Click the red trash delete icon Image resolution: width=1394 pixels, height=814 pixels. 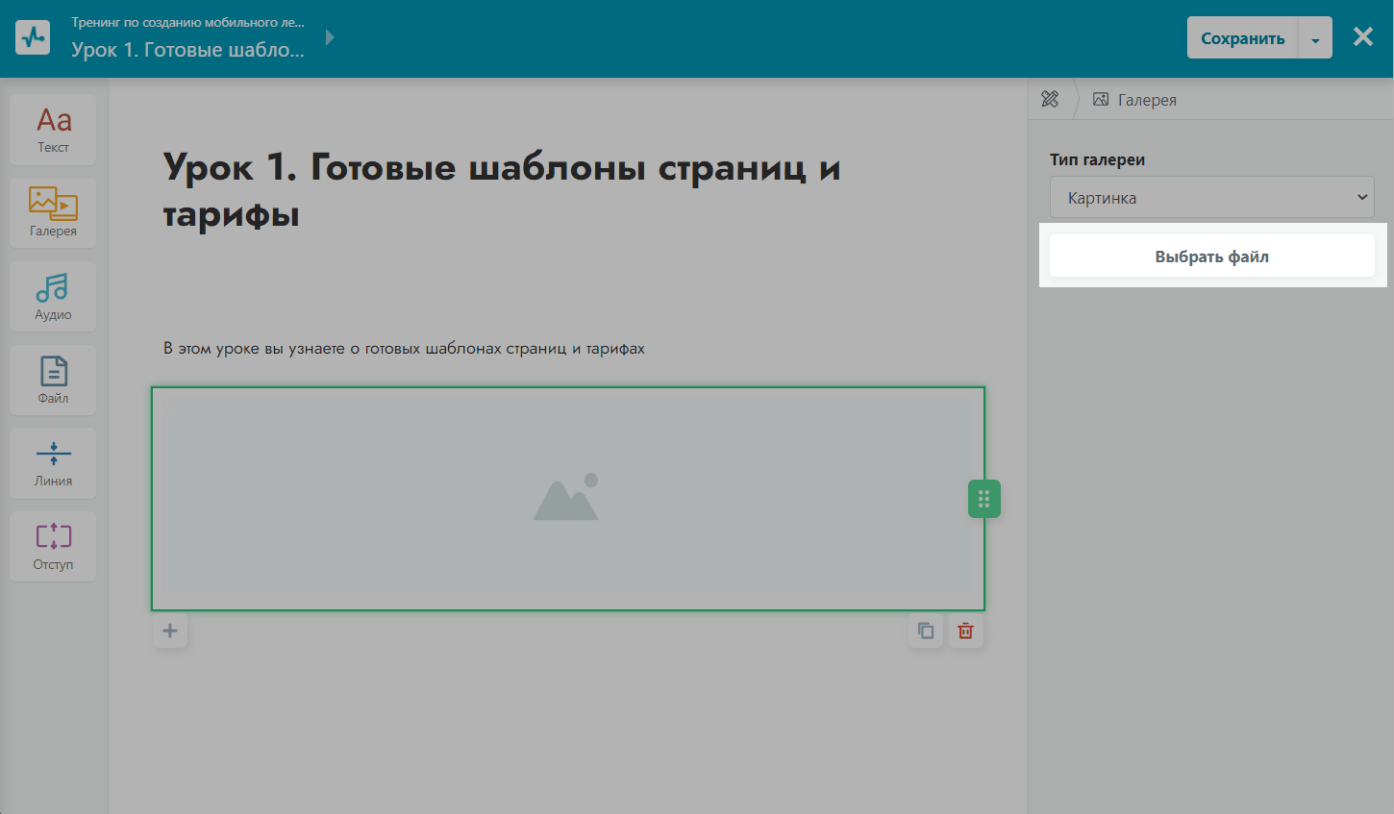(x=966, y=631)
